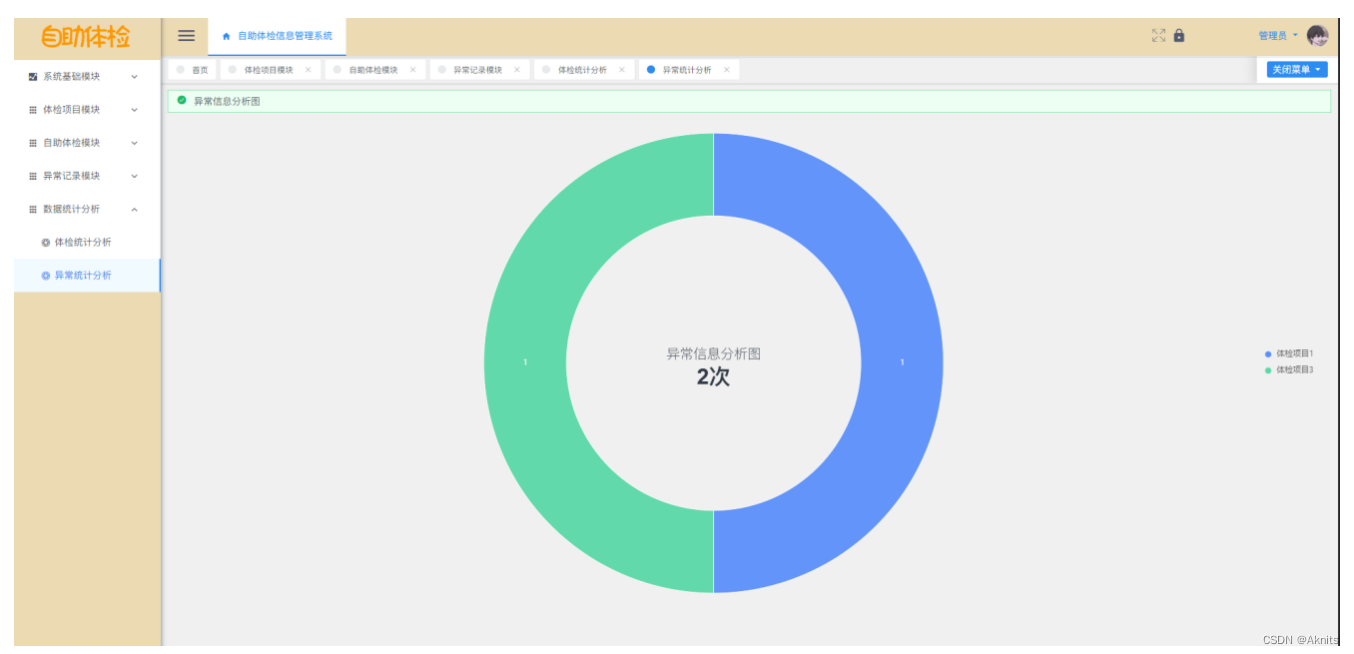Click the 自助体检 logo

[x=86, y=37]
